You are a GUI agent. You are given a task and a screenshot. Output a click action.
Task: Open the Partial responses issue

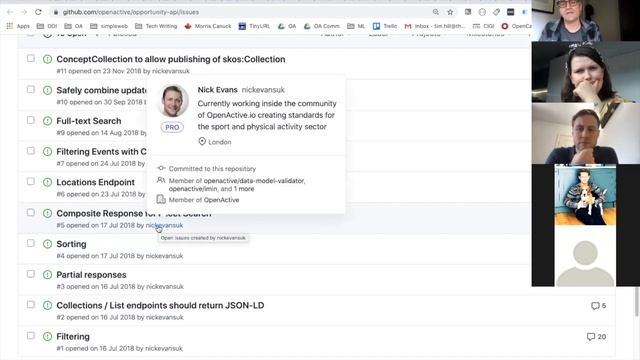click(x=91, y=275)
